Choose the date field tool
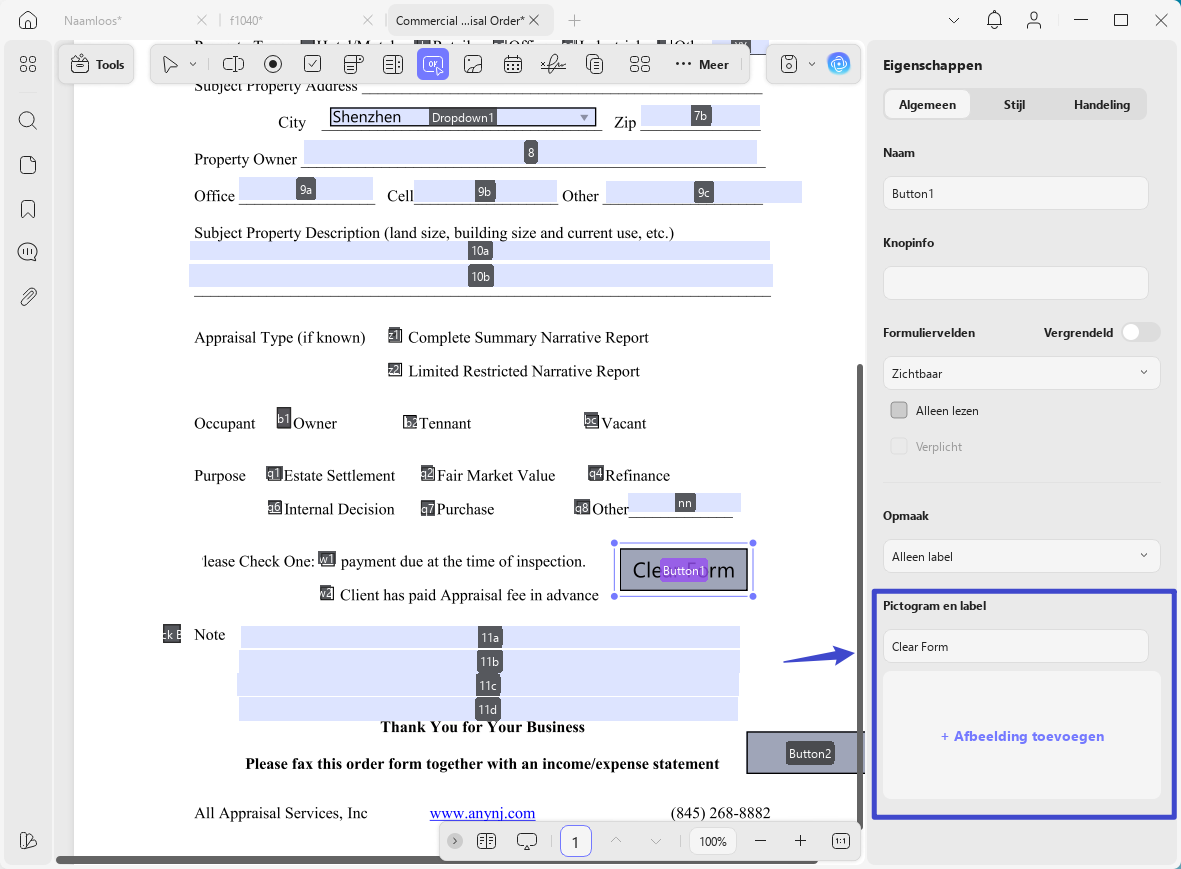Image resolution: width=1181 pixels, height=869 pixels. coord(513,65)
